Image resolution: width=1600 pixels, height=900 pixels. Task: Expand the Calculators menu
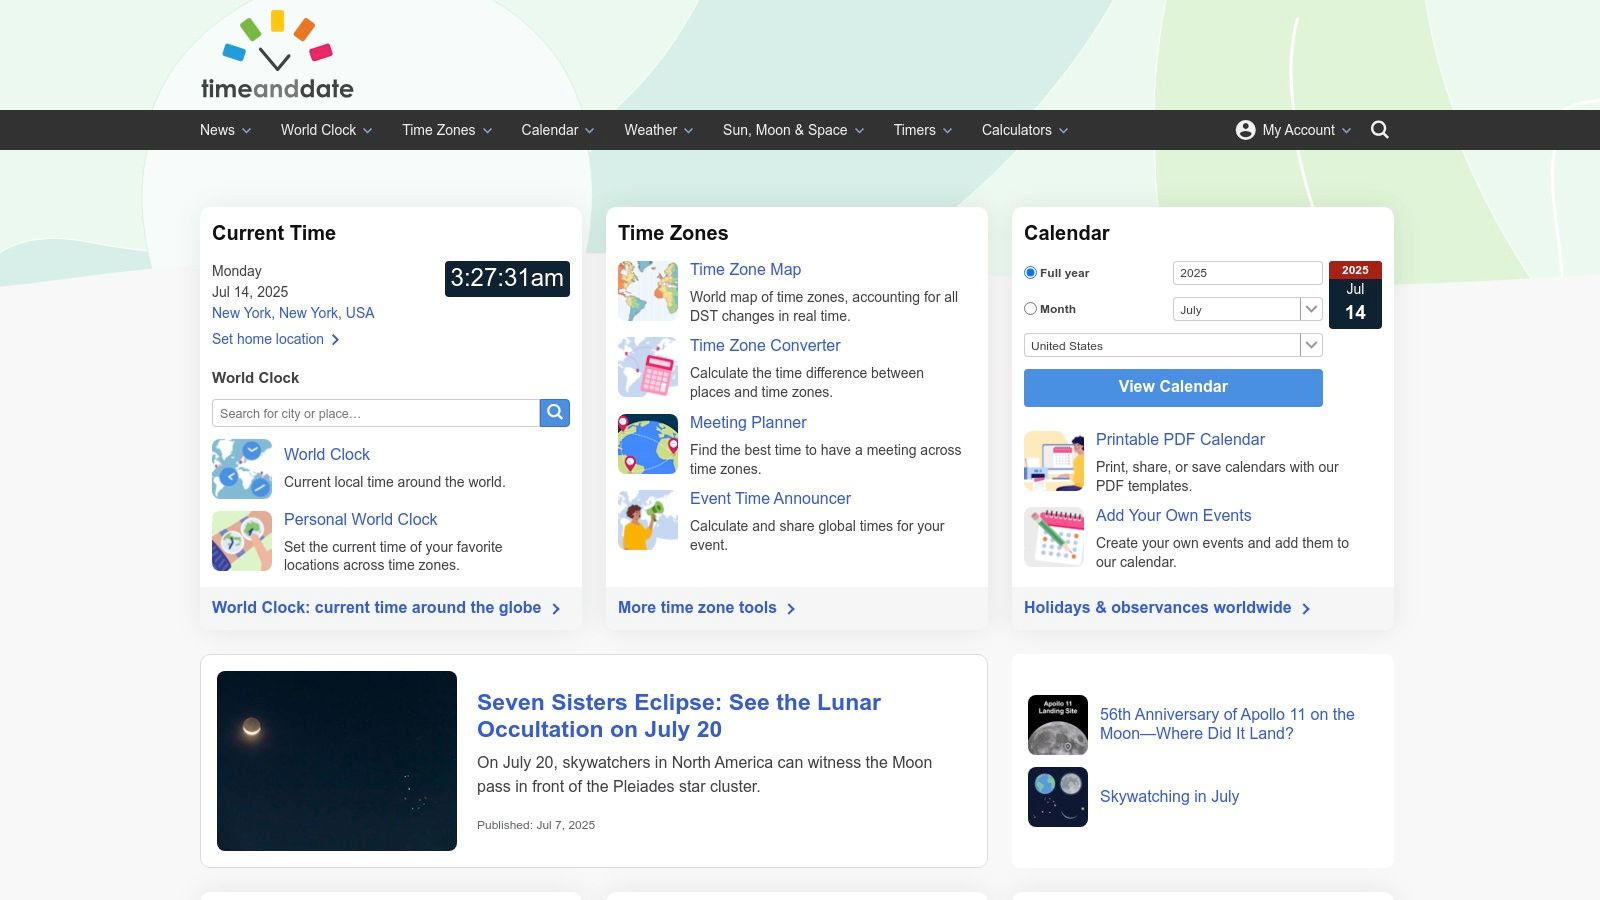tap(1025, 130)
